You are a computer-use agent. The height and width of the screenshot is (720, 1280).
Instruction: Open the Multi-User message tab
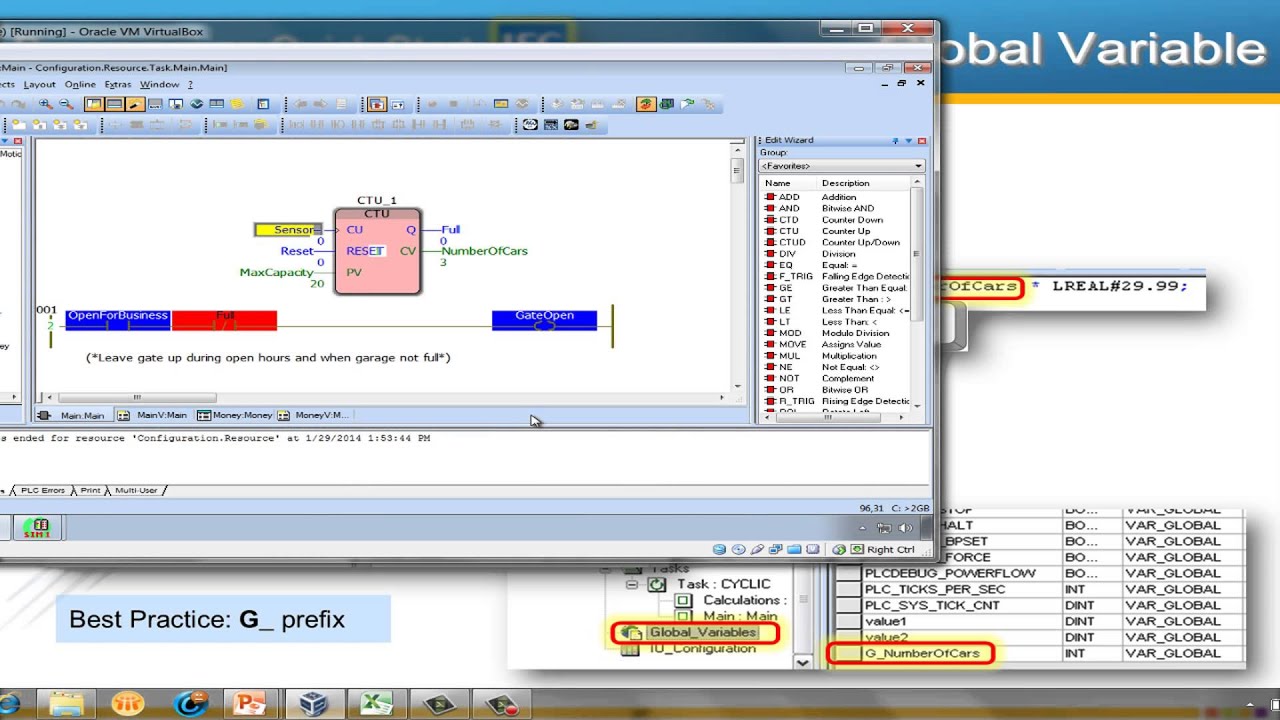[x=137, y=490]
